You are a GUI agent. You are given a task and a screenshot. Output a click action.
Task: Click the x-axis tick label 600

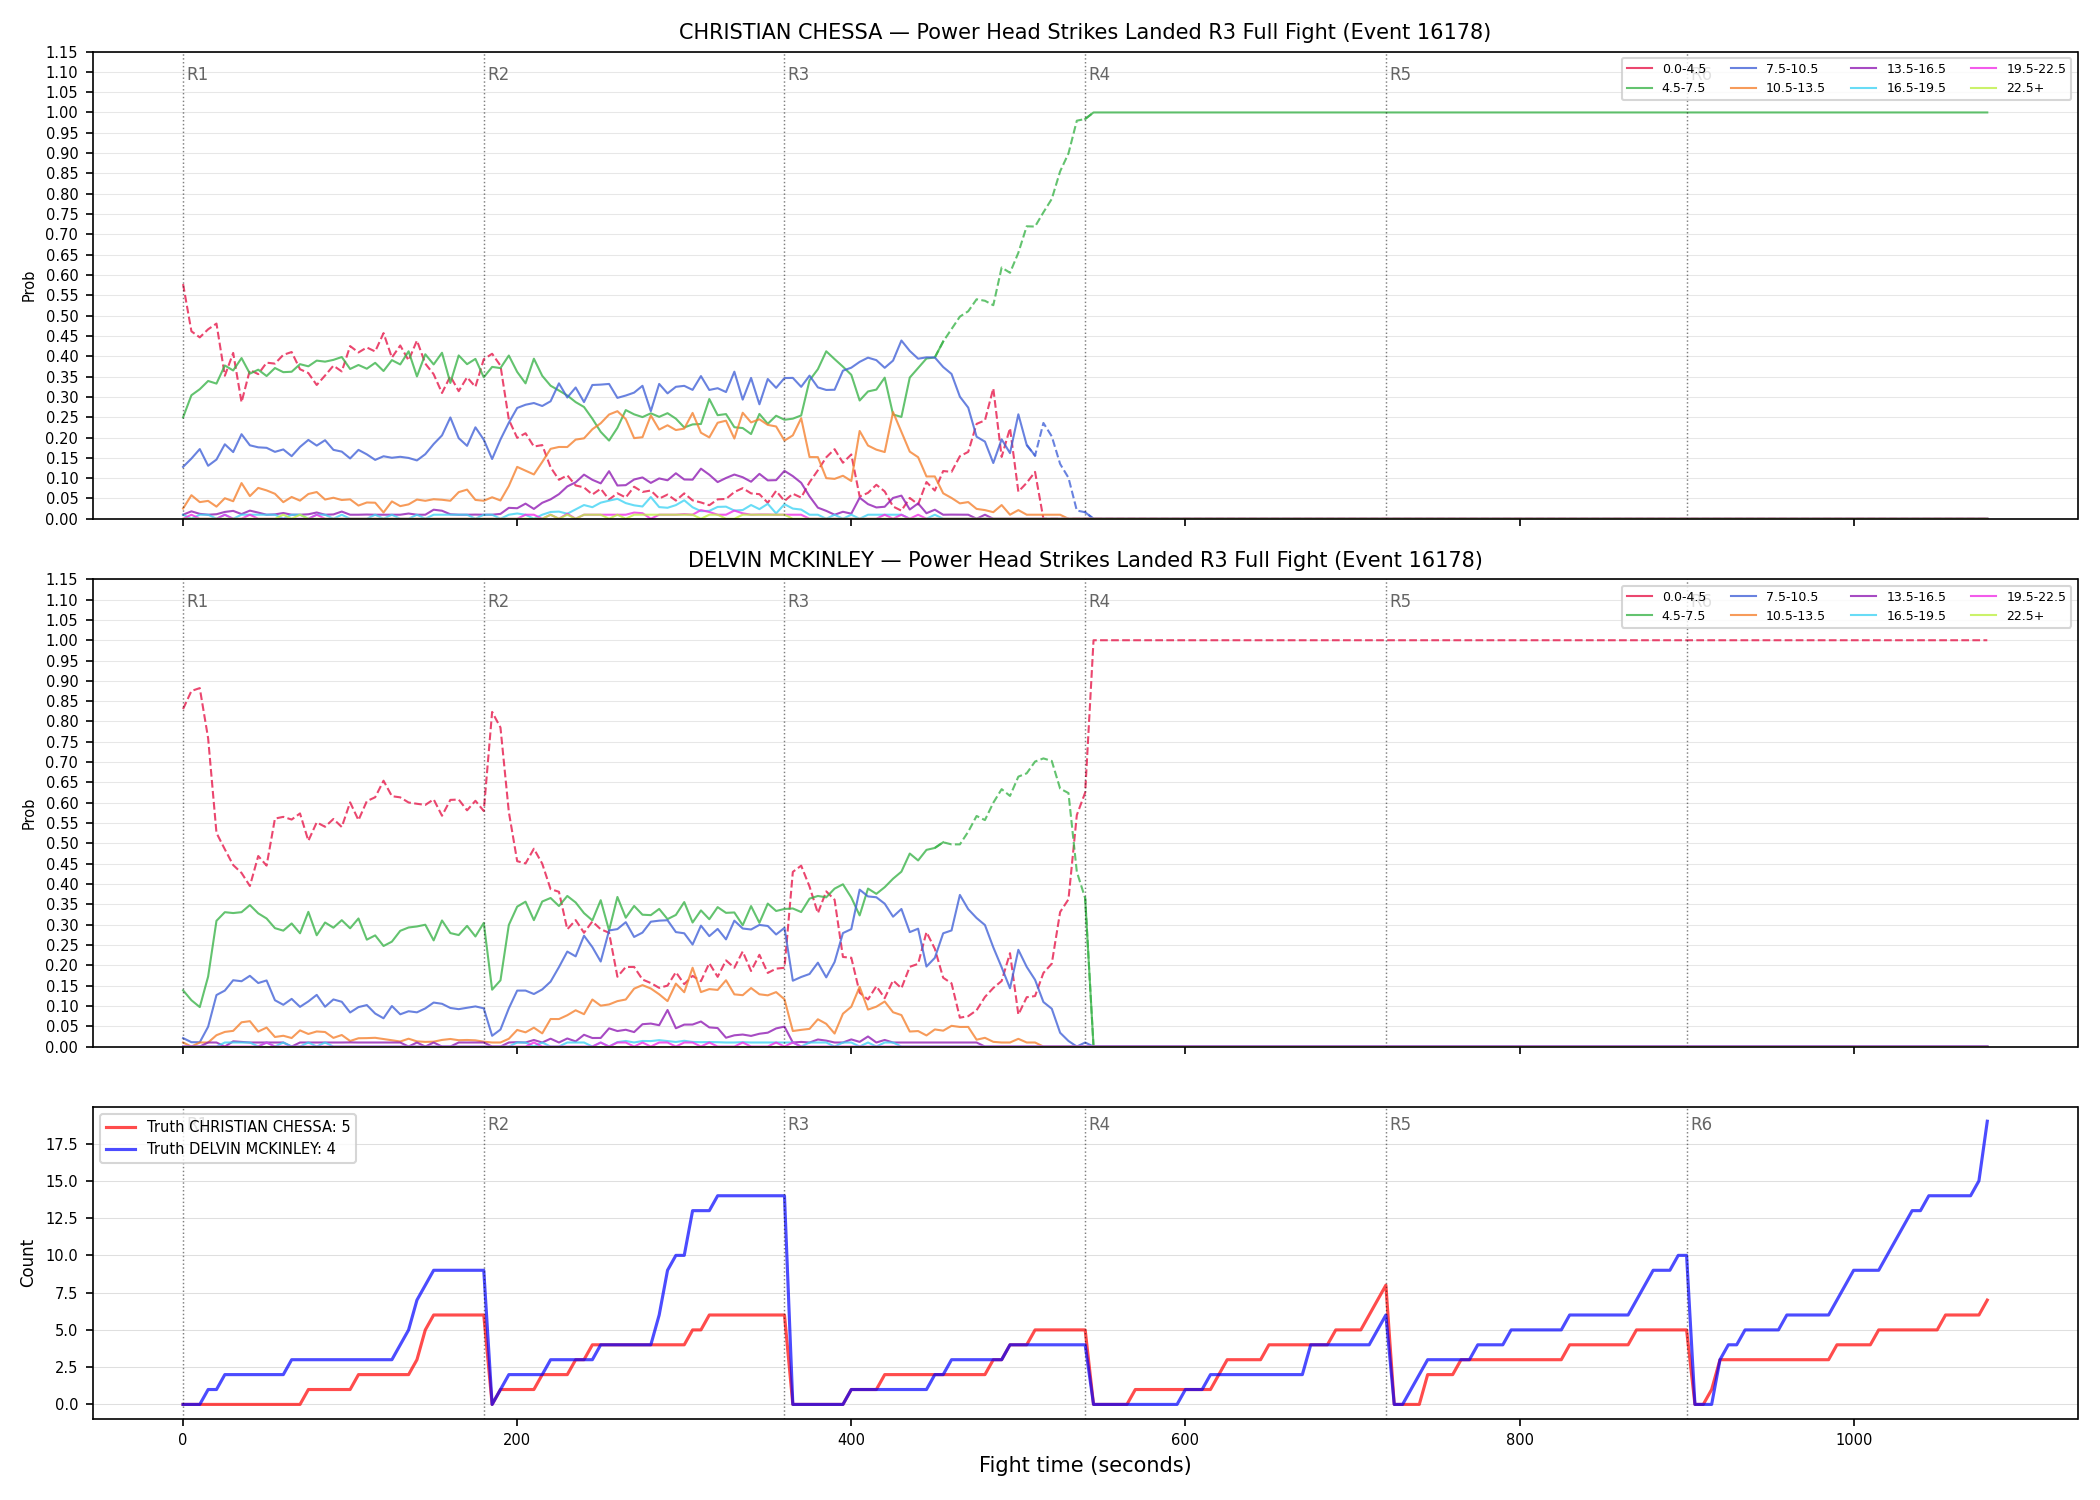1184,1439
